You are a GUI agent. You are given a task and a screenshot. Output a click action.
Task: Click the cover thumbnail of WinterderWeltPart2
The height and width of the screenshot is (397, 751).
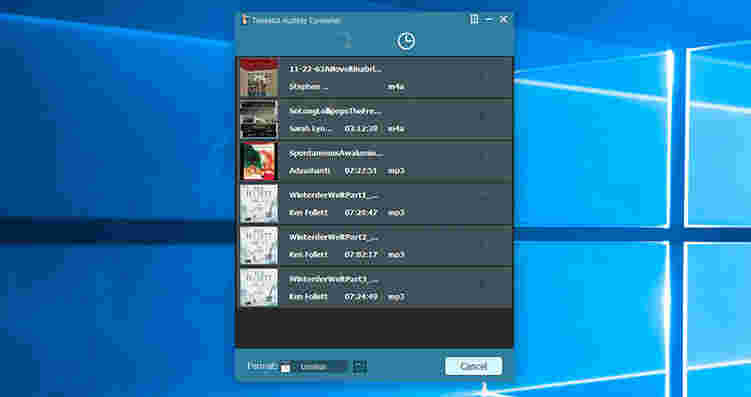coord(259,245)
